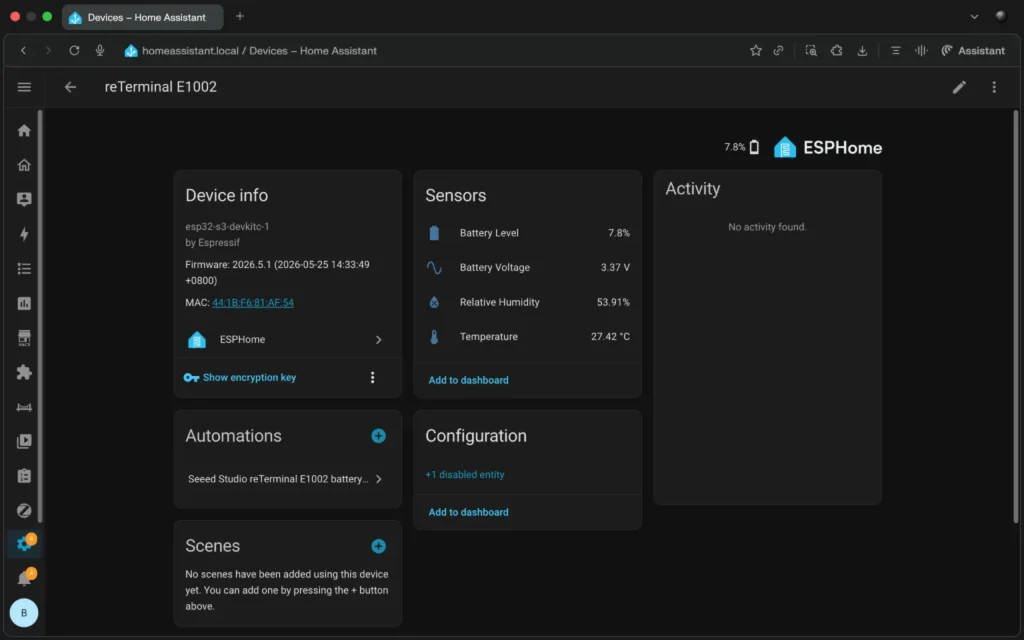1024x640 pixels.
Task: Open Seeed Studio reTerminal E1002 battery automation
Action: (287, 479)
